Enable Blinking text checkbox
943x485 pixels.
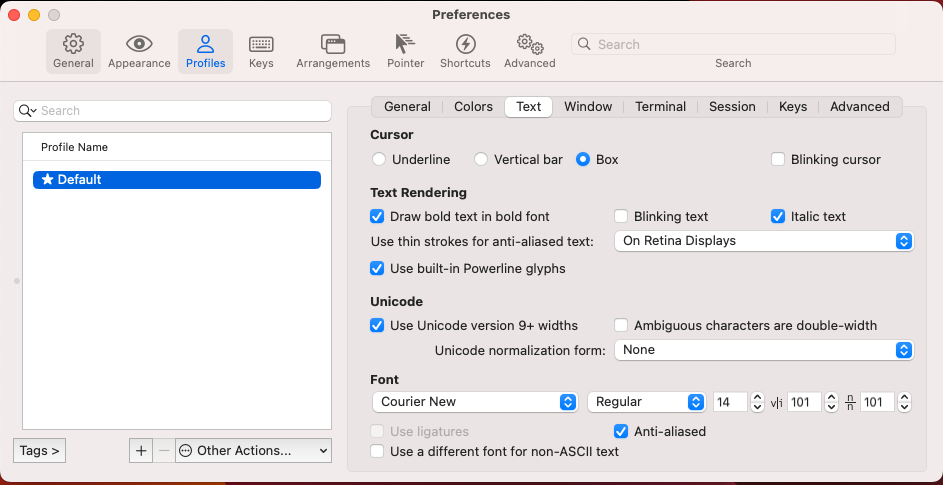[621, 216]
